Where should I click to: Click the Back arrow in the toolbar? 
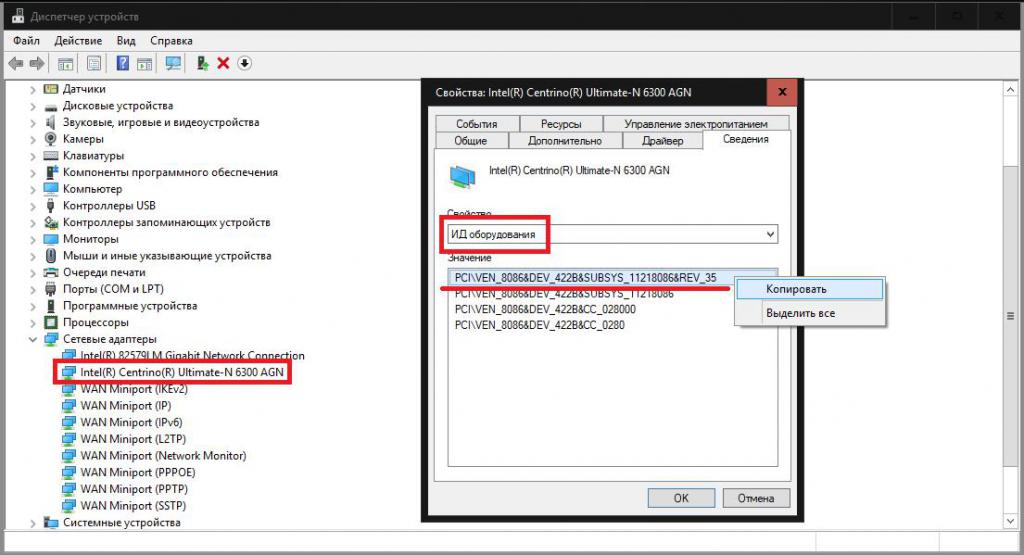(16, 63)
